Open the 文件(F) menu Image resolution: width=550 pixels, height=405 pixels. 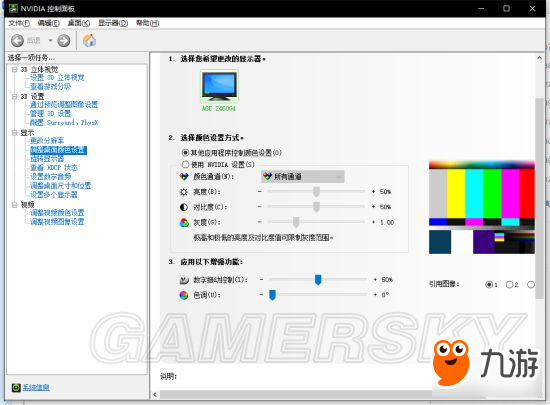point(19,23)
